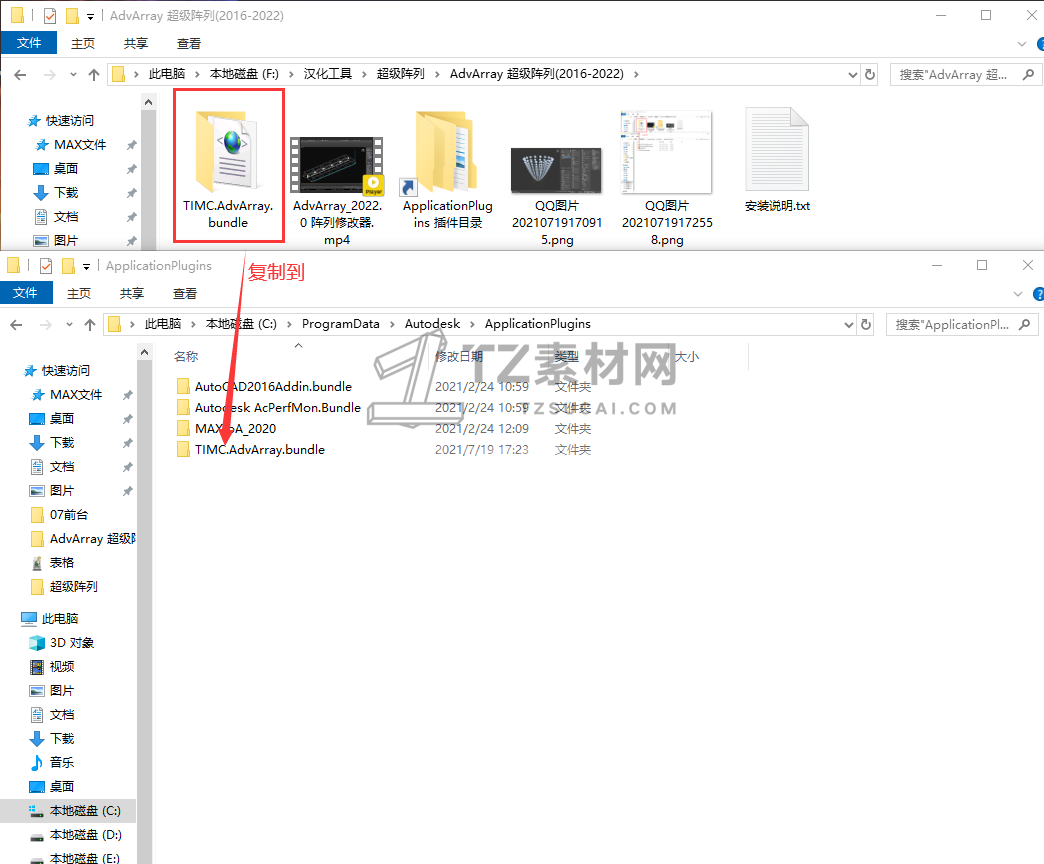The image size is (1044, 864).
Task: Open 表格 in sidebar
Action: click(62, 562)
